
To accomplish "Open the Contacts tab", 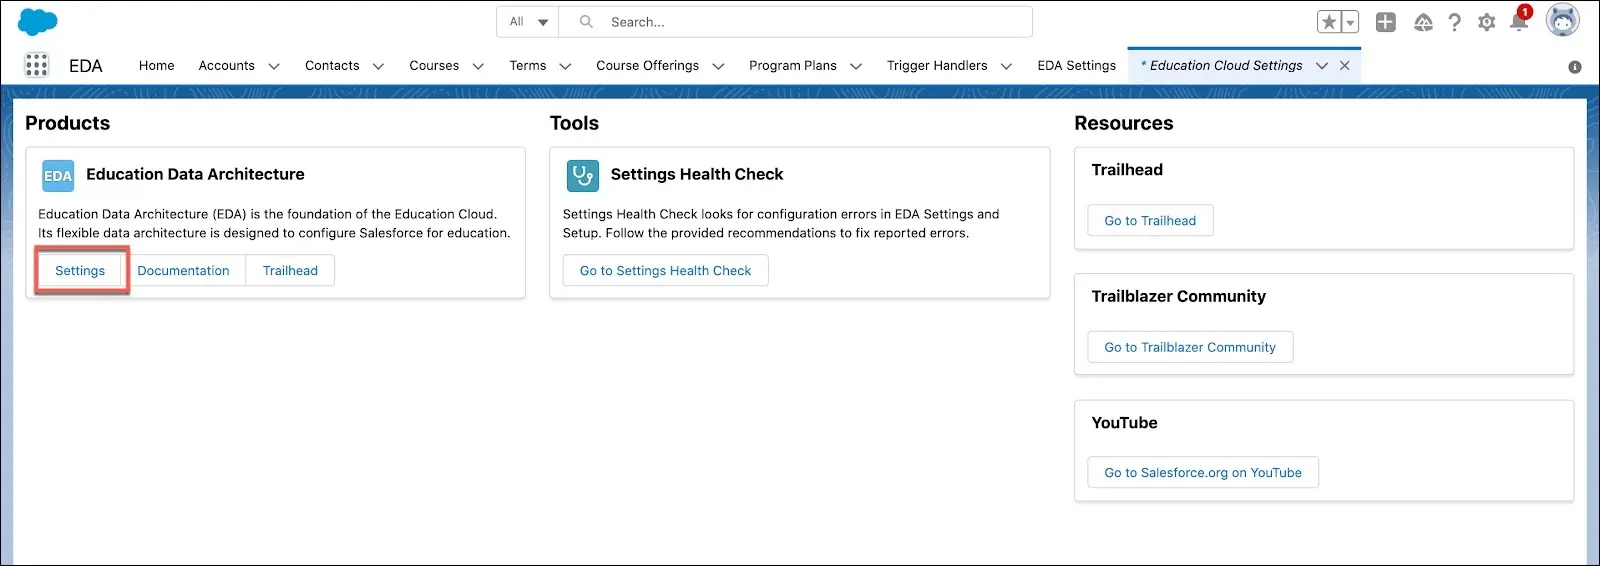I will click(x=332, y=65).
